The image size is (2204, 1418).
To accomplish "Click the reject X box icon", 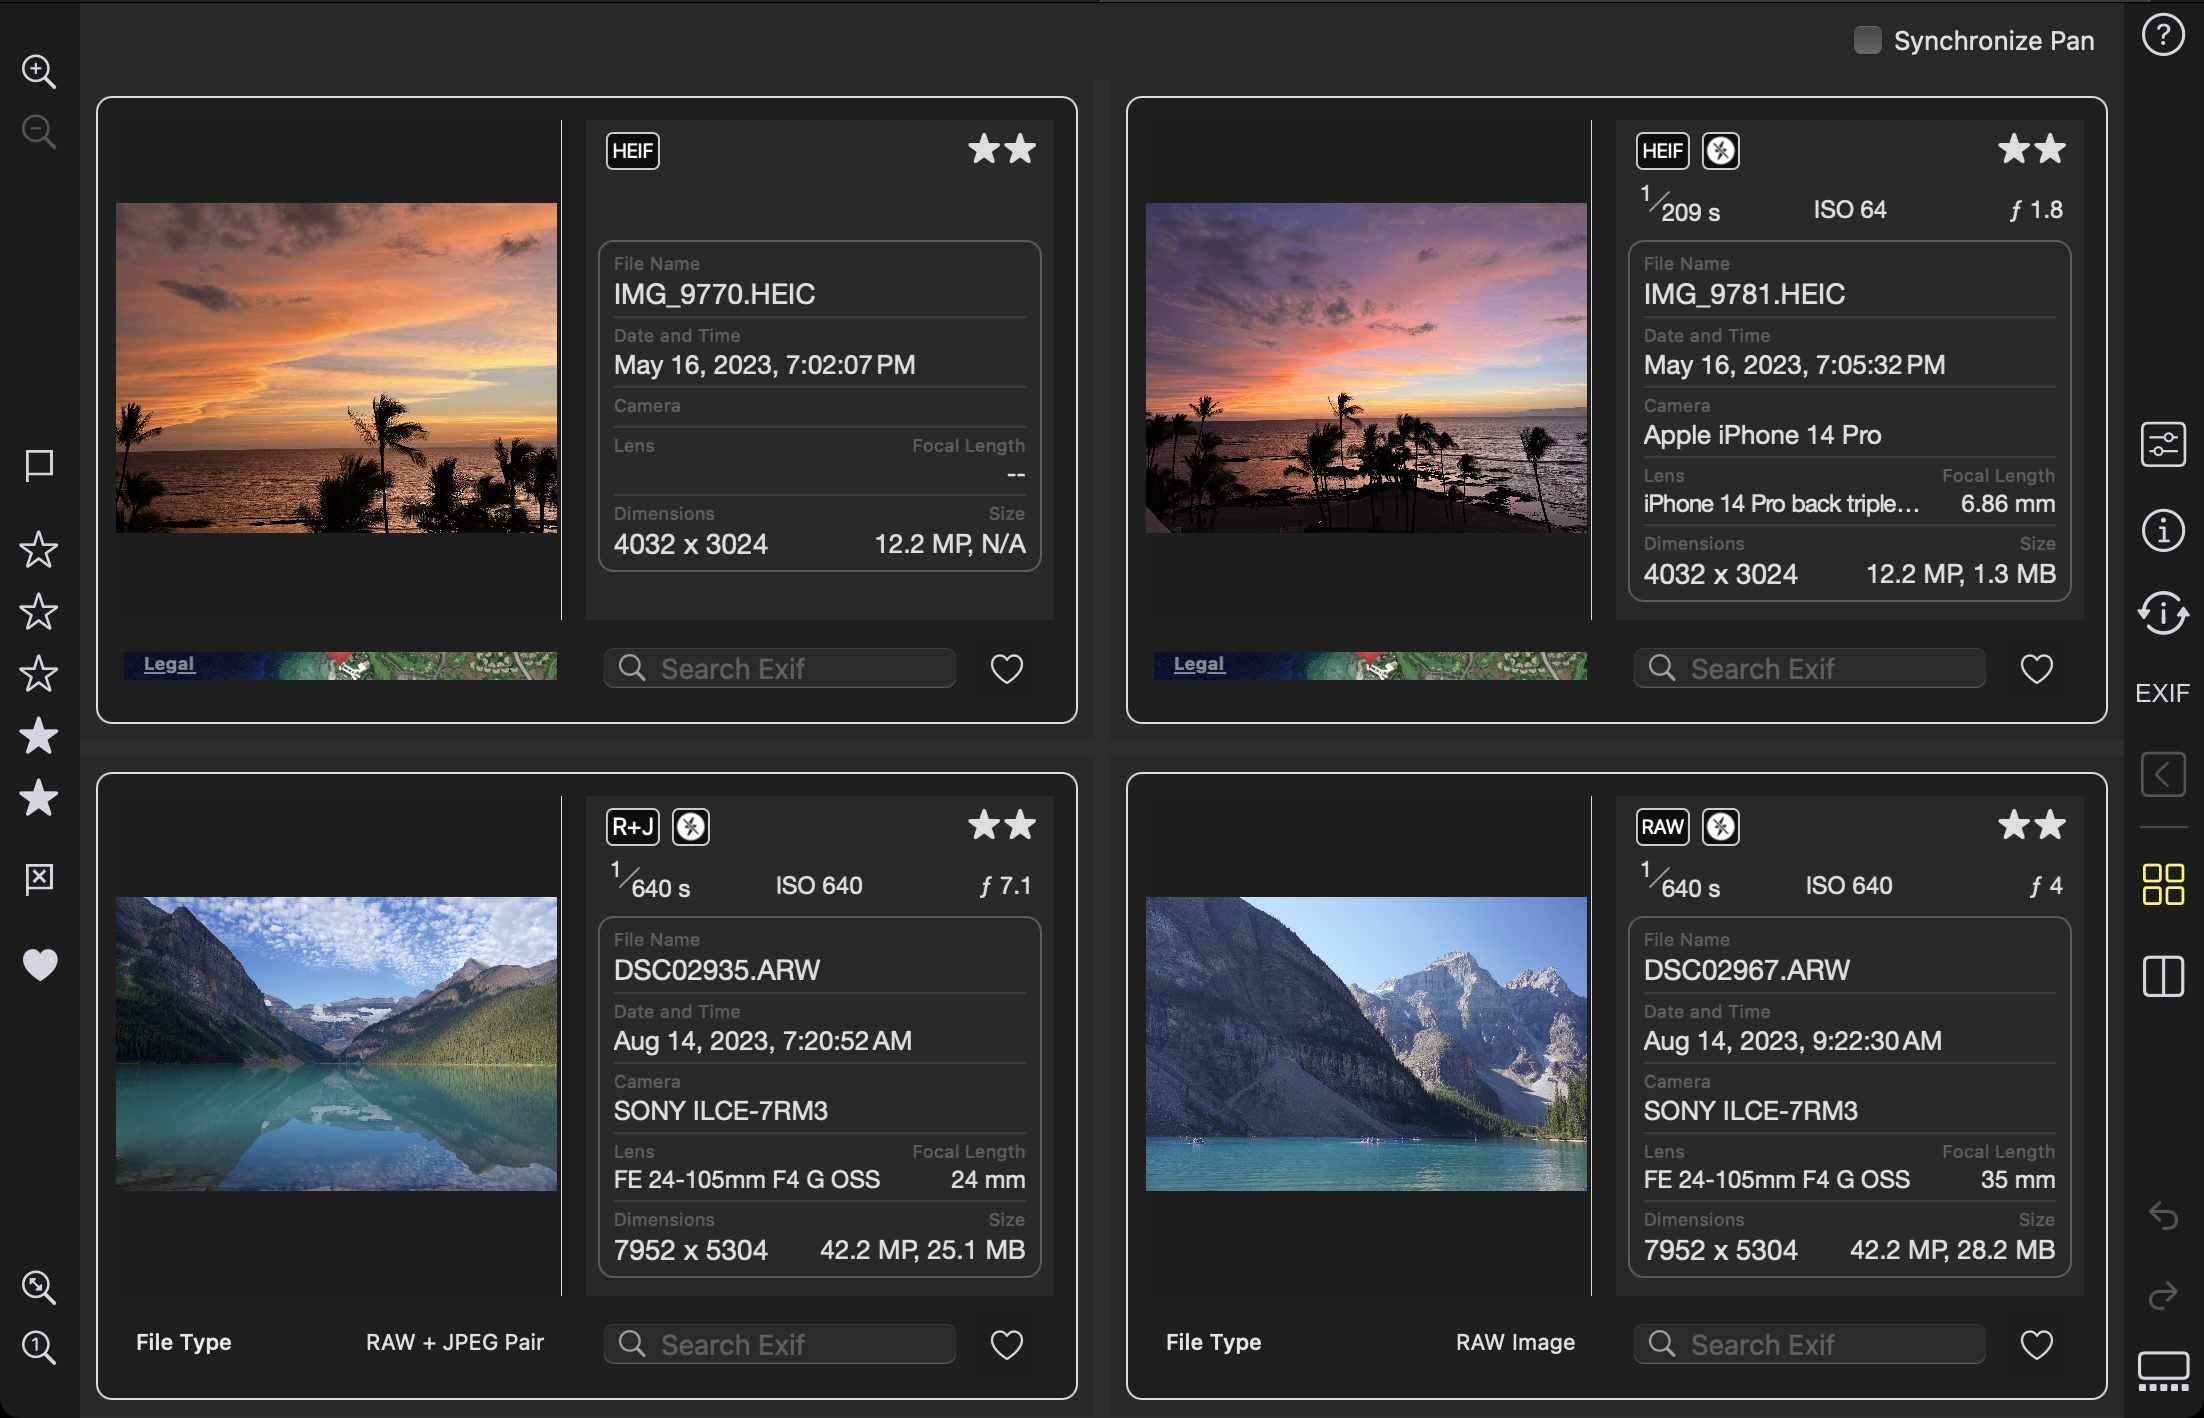I will (x=38, y=879).
